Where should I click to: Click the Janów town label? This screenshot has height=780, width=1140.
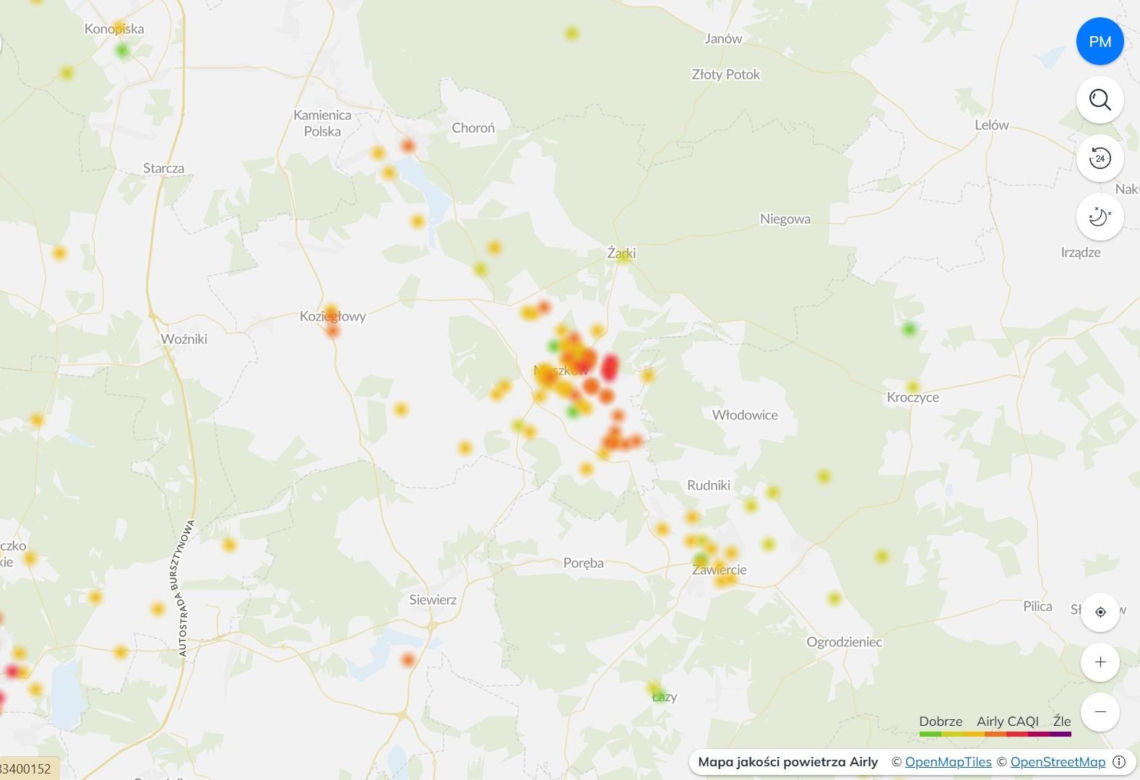tap(723, 39)
